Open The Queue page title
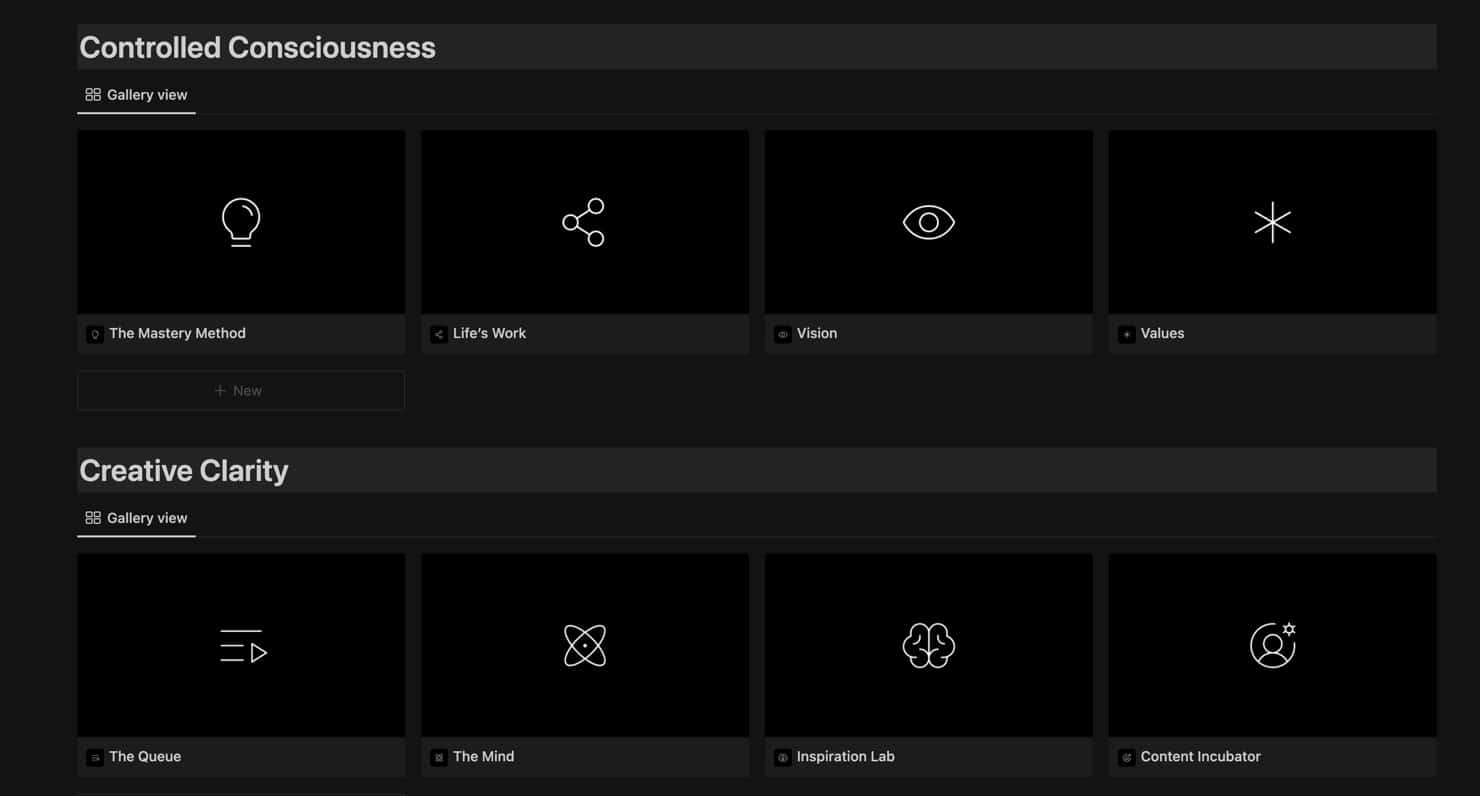This screenshot has width=1480, height=796. (145, 757)
